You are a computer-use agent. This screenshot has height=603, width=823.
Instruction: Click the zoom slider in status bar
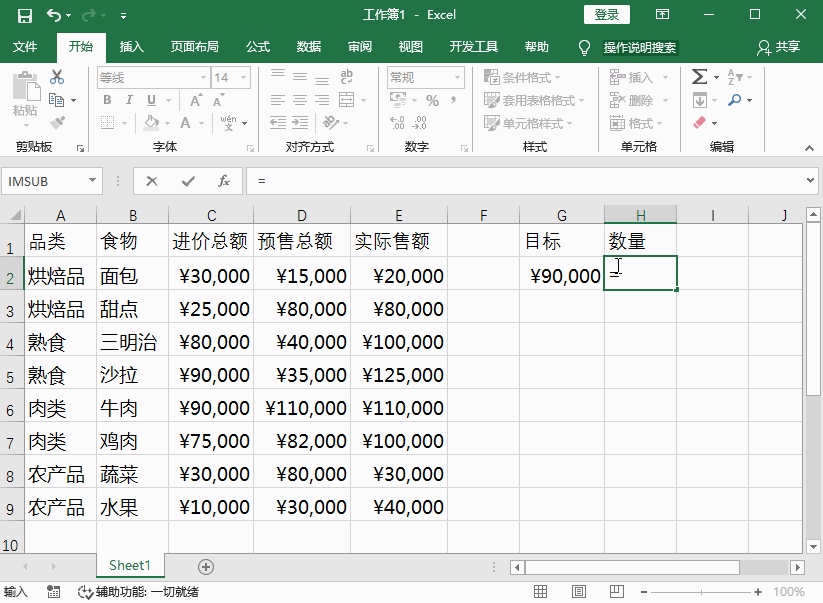point(702,592)
